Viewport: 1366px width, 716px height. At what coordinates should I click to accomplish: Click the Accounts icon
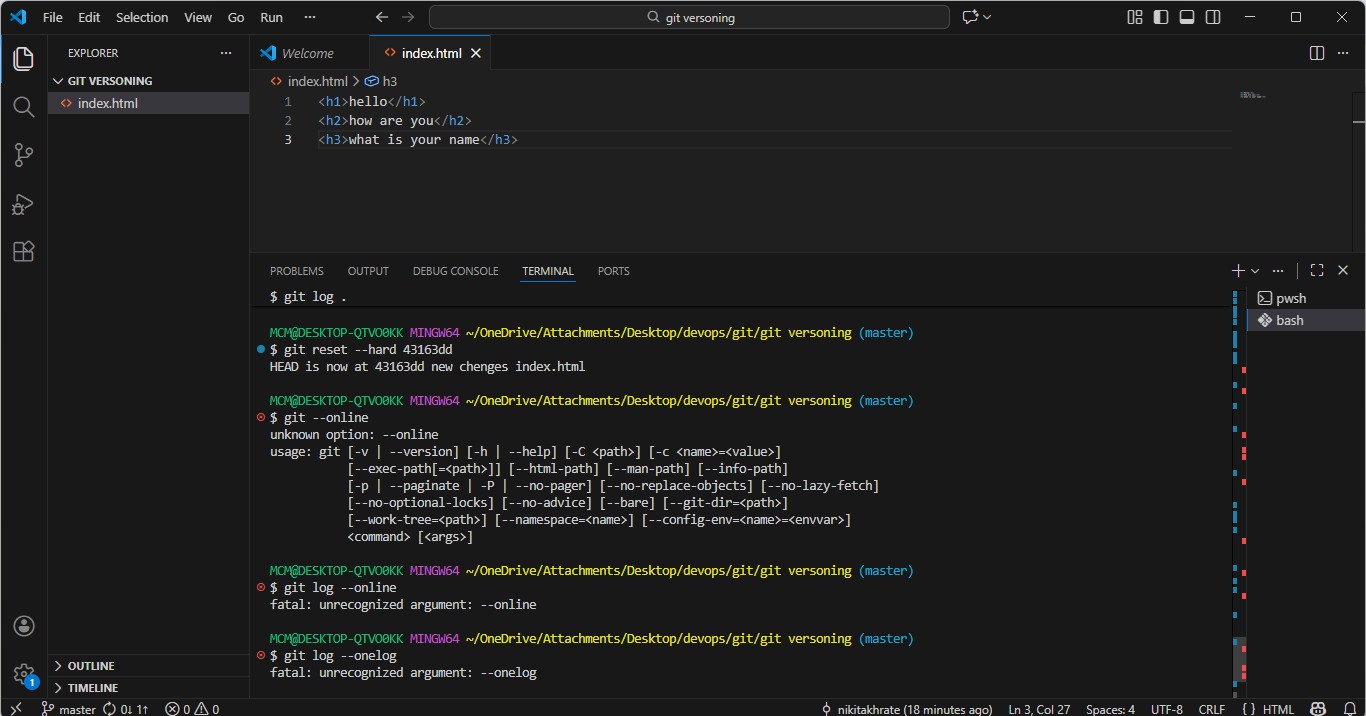[x=24, y=626]
